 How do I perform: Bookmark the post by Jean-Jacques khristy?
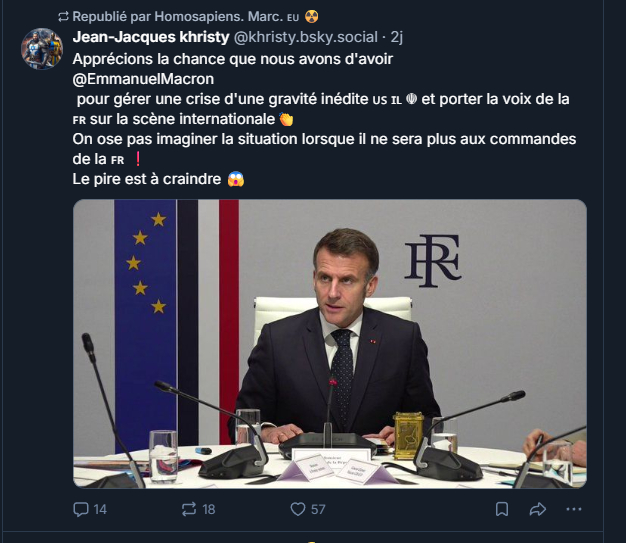pyautogui.click(x=502, y=509)
